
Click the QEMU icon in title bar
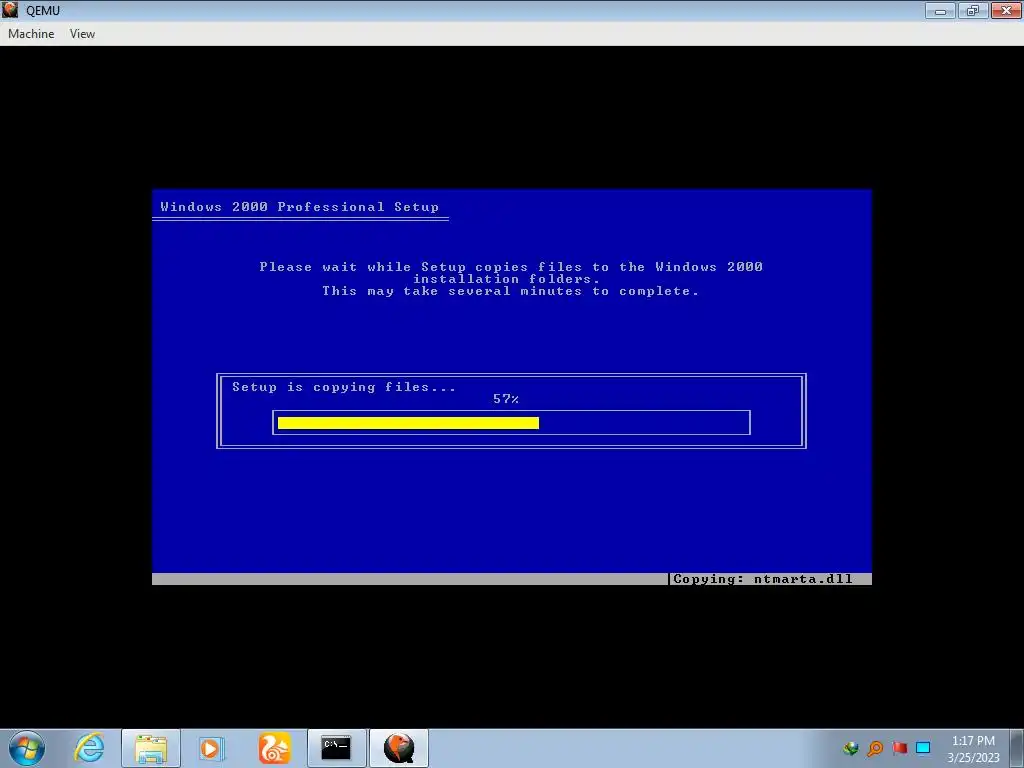coord(10,10)
